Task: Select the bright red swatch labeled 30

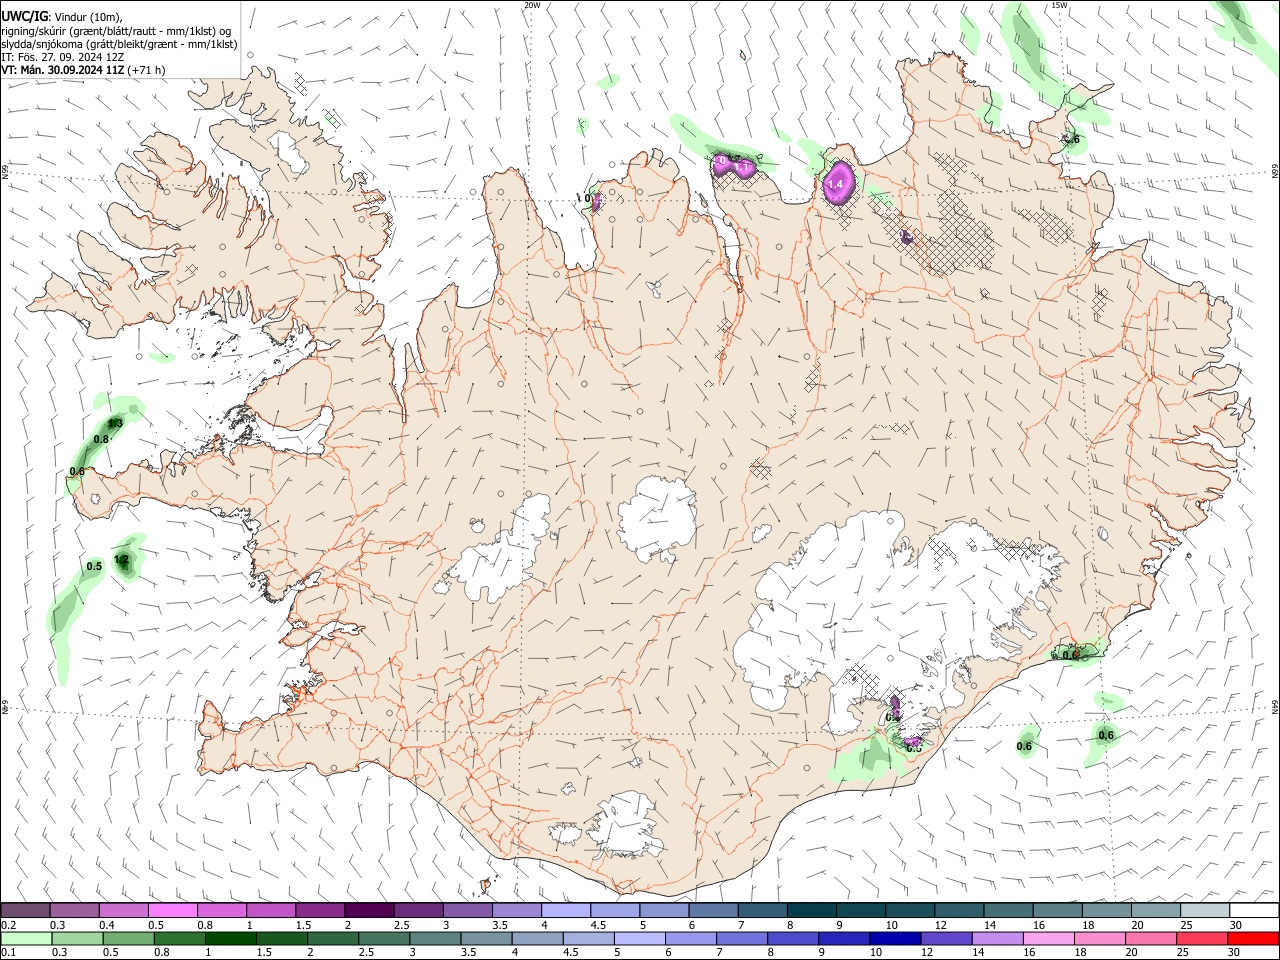Action: point(1253,939)
